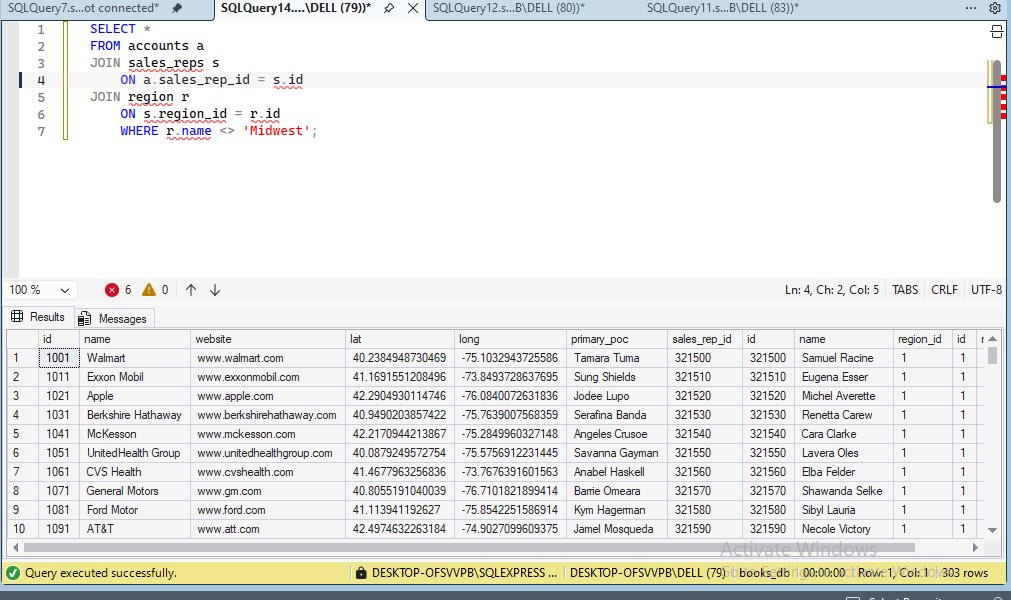Click the a.sales_rep_id column in line 4
This screenshot has width=1011, height=600.
196,80
